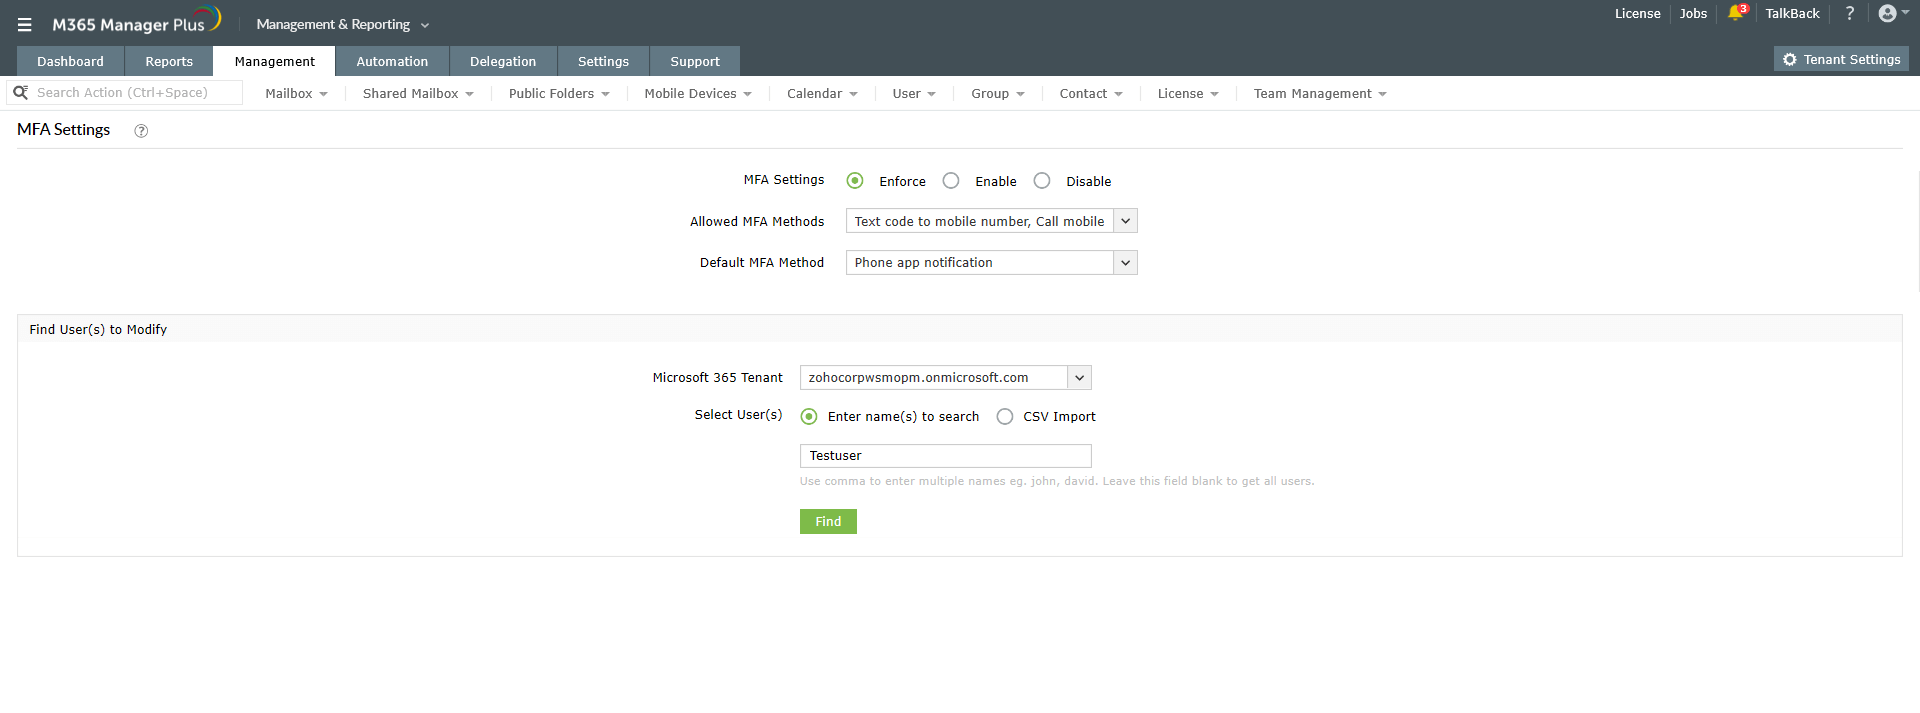Click the M365 Manager Plus logo
Viewport: 1920px width, 713px height.
pyautogui.click(x=137, y=21)
